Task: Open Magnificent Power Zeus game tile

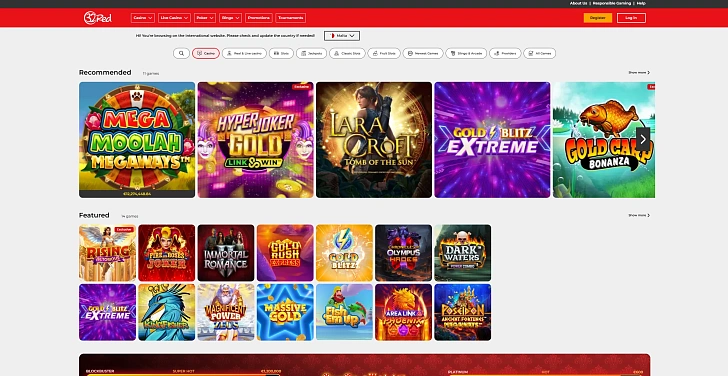Action: click(x=226, y=312)
